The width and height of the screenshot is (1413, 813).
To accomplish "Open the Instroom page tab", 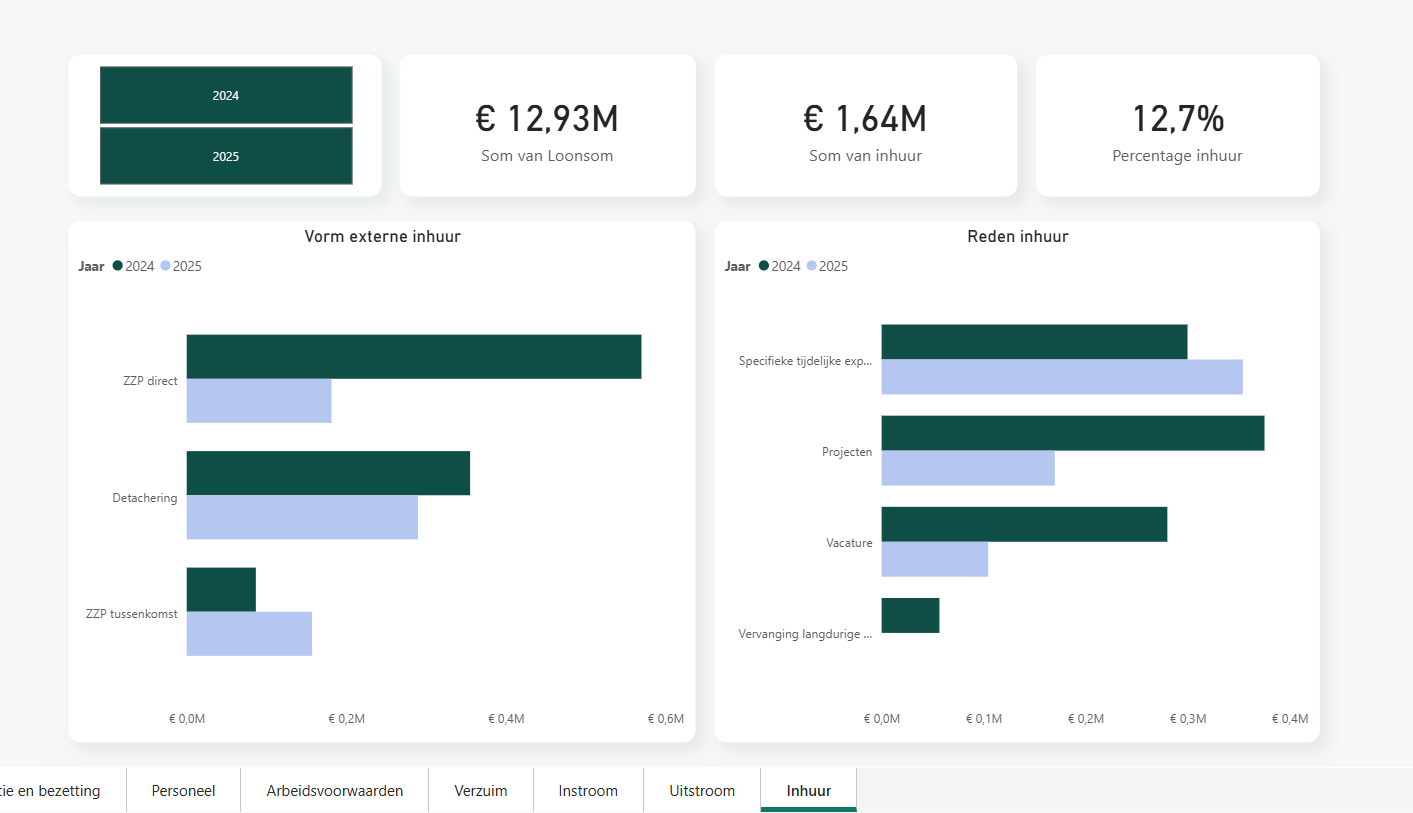I will pyautogui.click(x=588, y=790).
